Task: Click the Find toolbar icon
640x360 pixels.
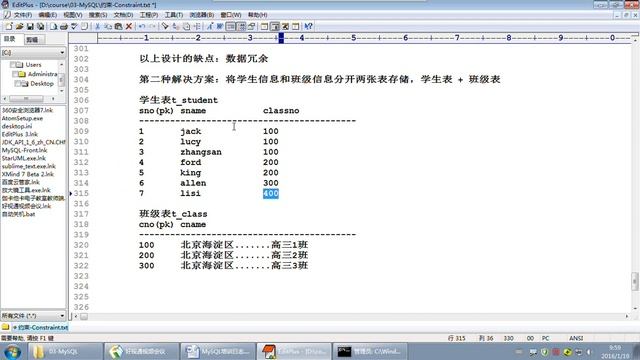Action: pyautogui.click(x=164, y=27)
